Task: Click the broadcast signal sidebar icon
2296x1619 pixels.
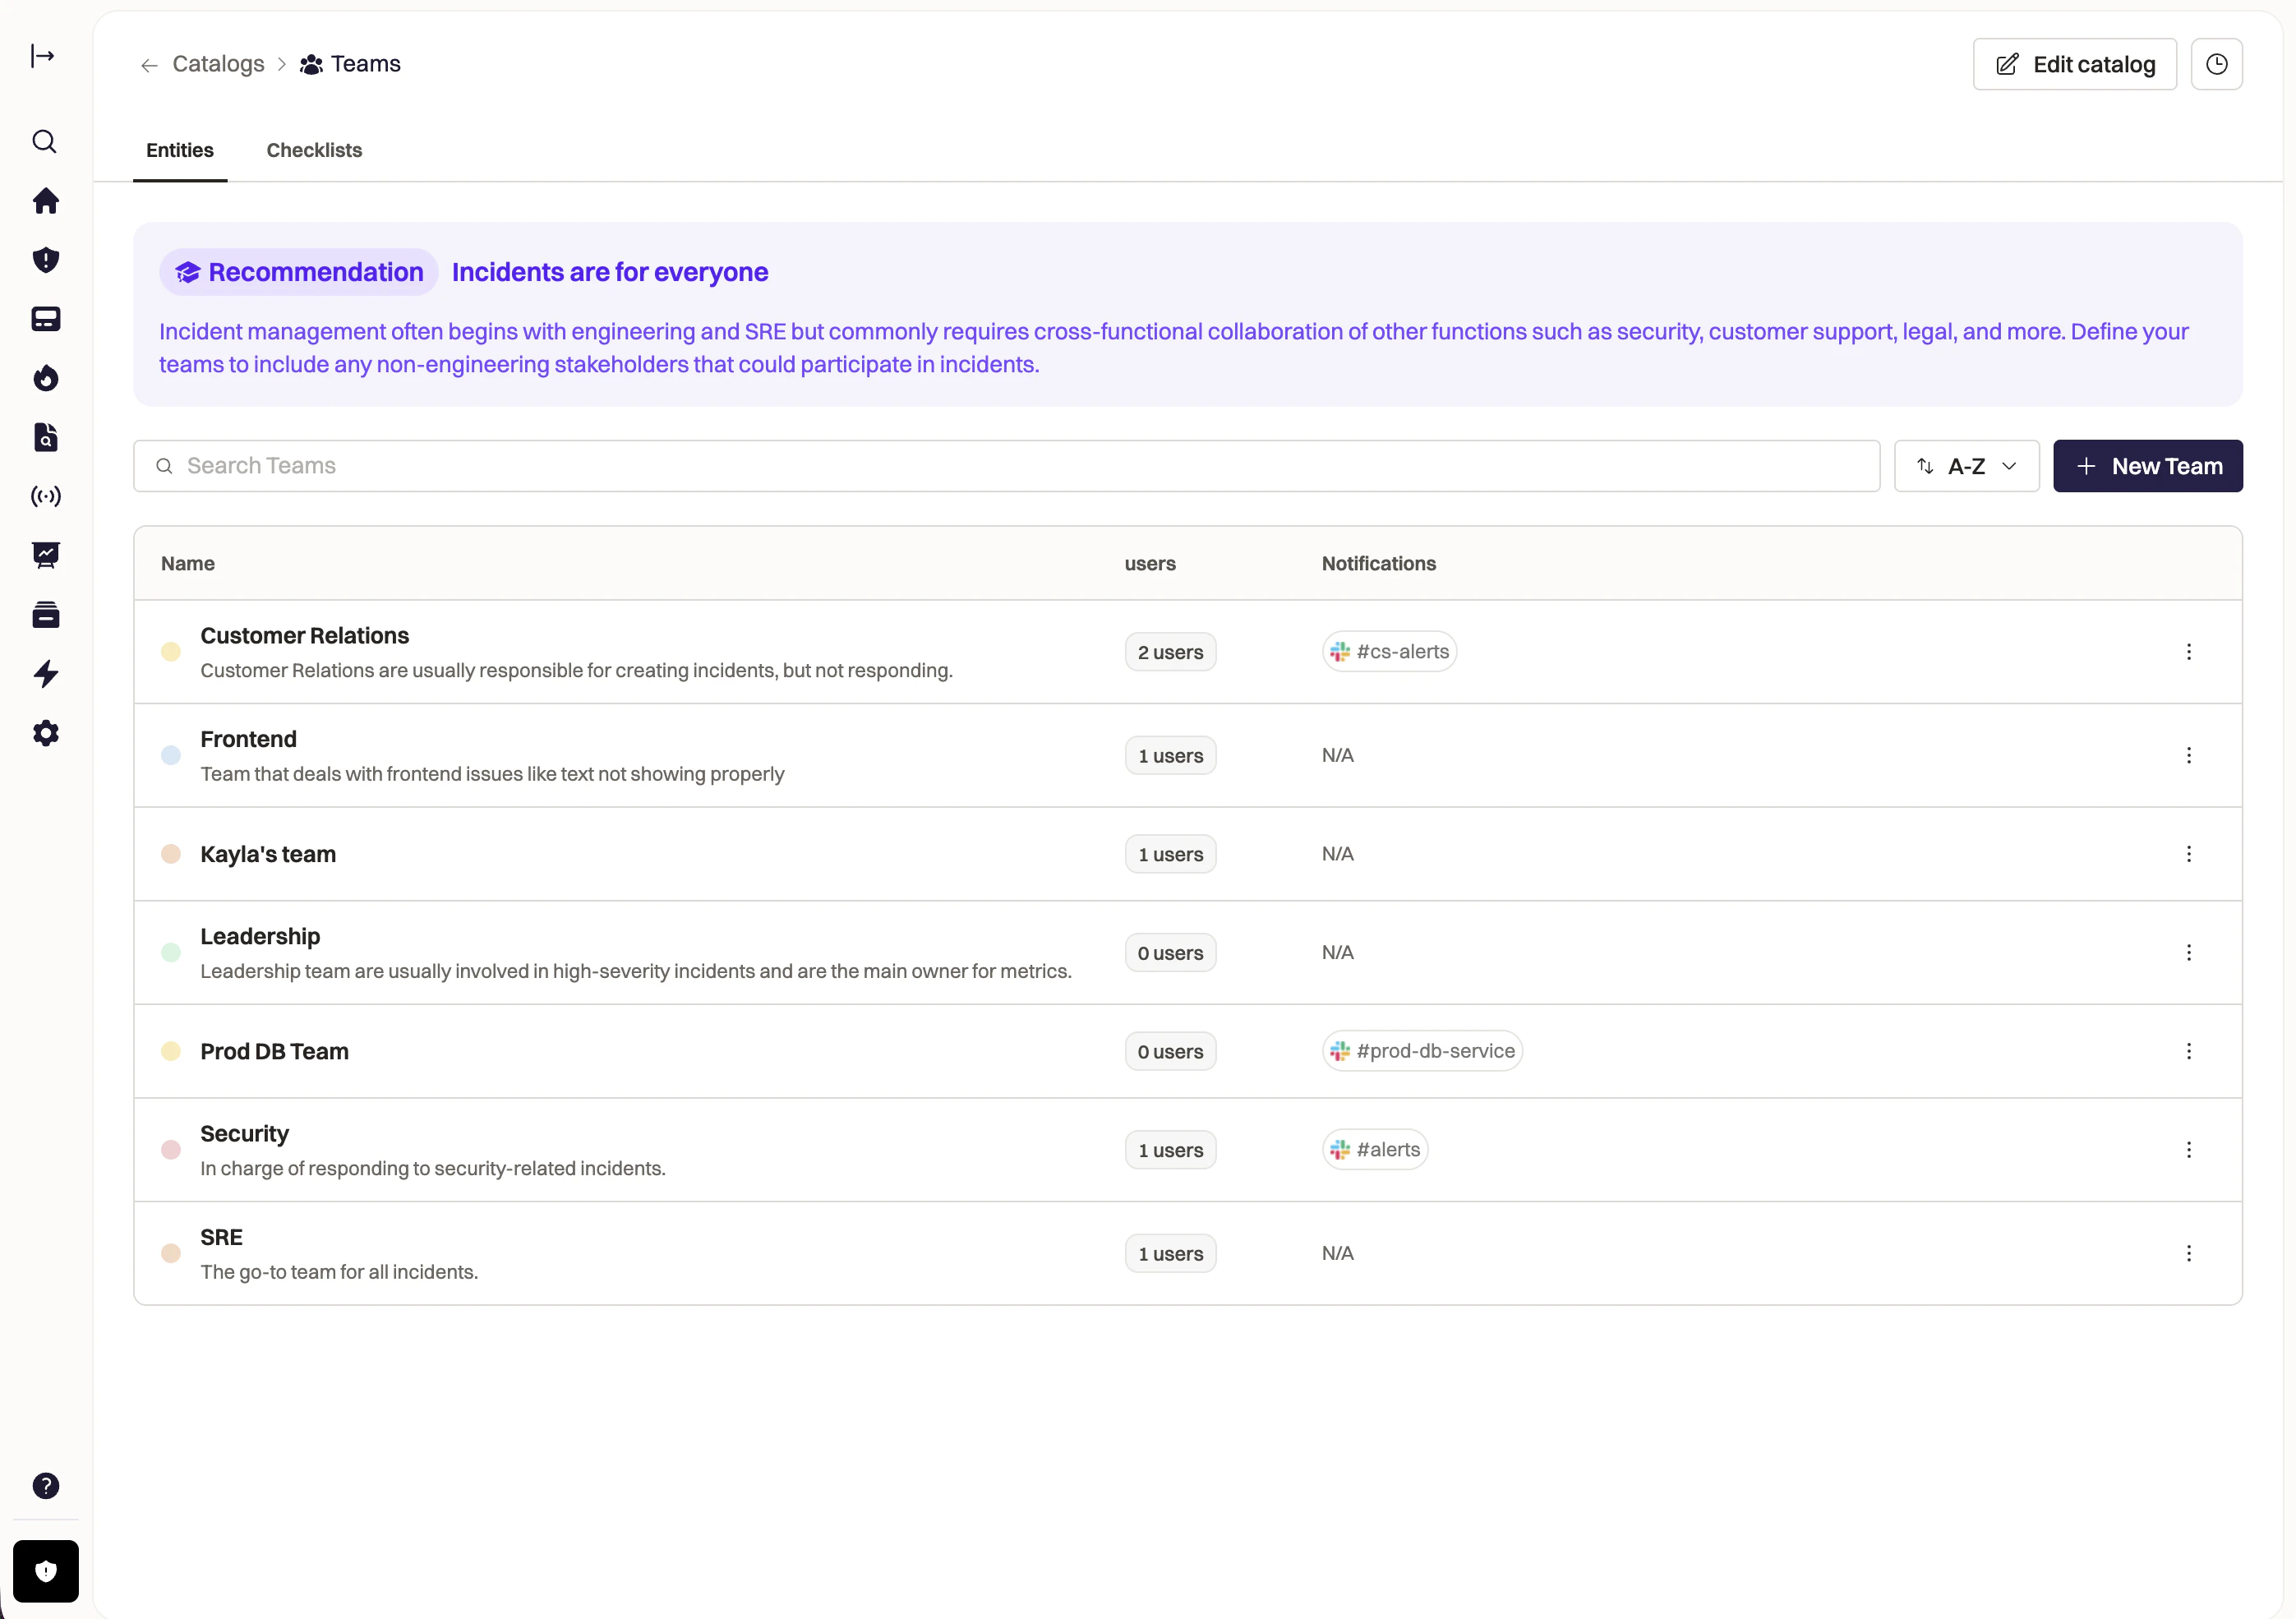Action: (45, 496)
